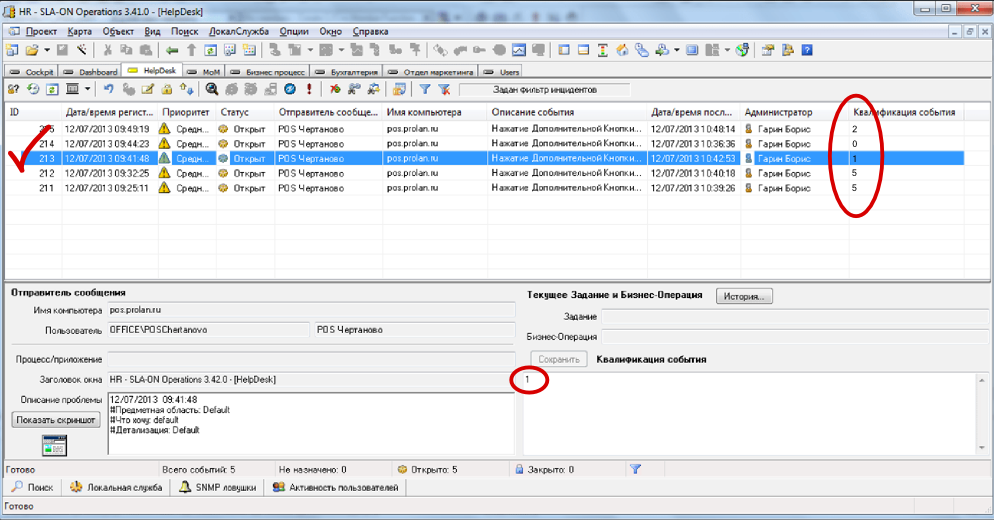Click the lock with question mark icon
Screen dimensions: 994x520
(x=13, y=89)
